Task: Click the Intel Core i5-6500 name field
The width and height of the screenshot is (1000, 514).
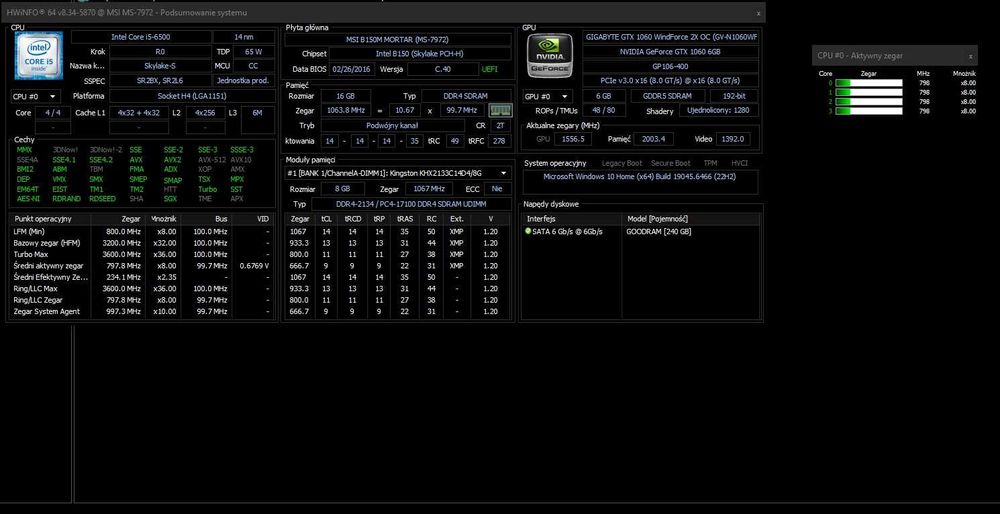Action: [141, 37]
